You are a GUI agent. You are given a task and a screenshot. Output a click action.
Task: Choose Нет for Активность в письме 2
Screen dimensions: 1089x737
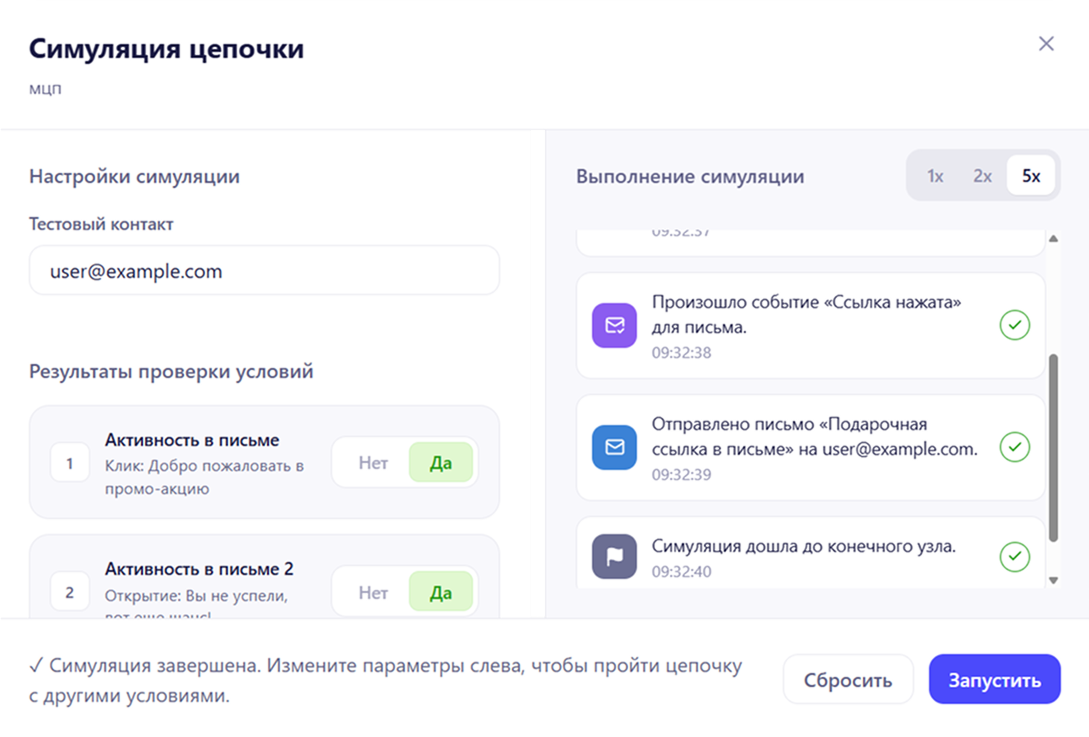point(373,593)
